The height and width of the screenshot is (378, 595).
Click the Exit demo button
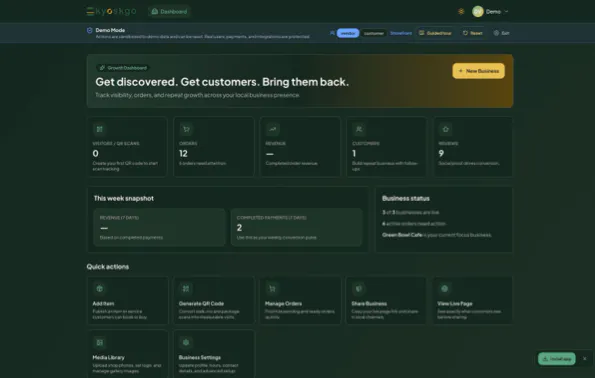(501, 33)
